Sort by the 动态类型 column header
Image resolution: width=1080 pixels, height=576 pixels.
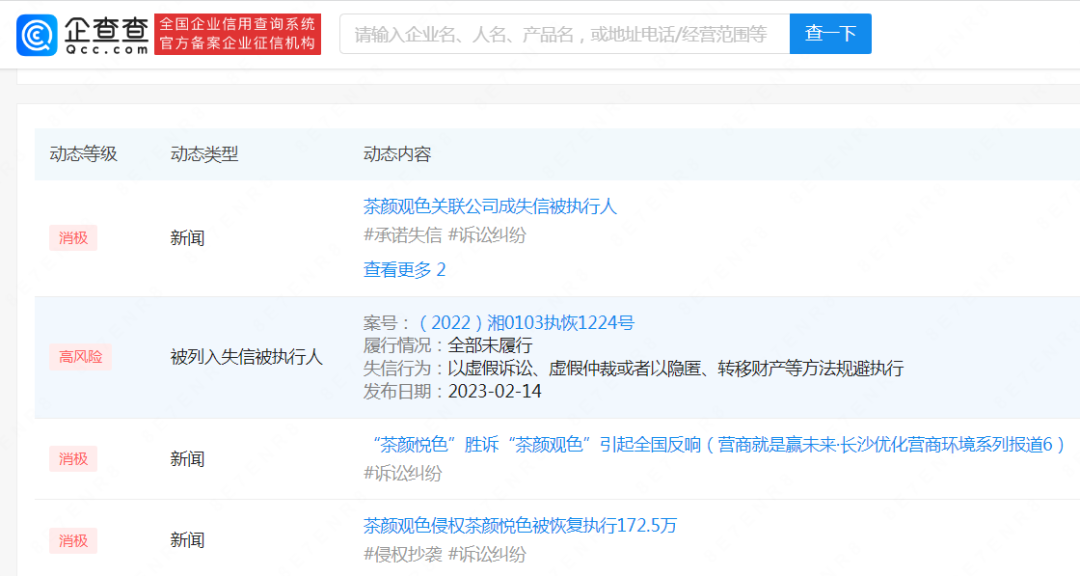click(x=199, y=154)
